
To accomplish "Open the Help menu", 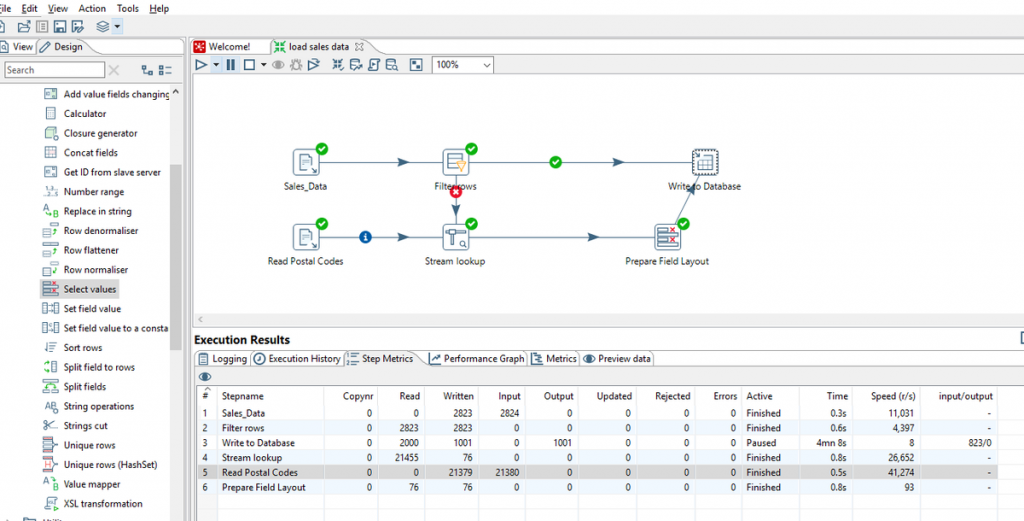I will (x=159, y=8).
